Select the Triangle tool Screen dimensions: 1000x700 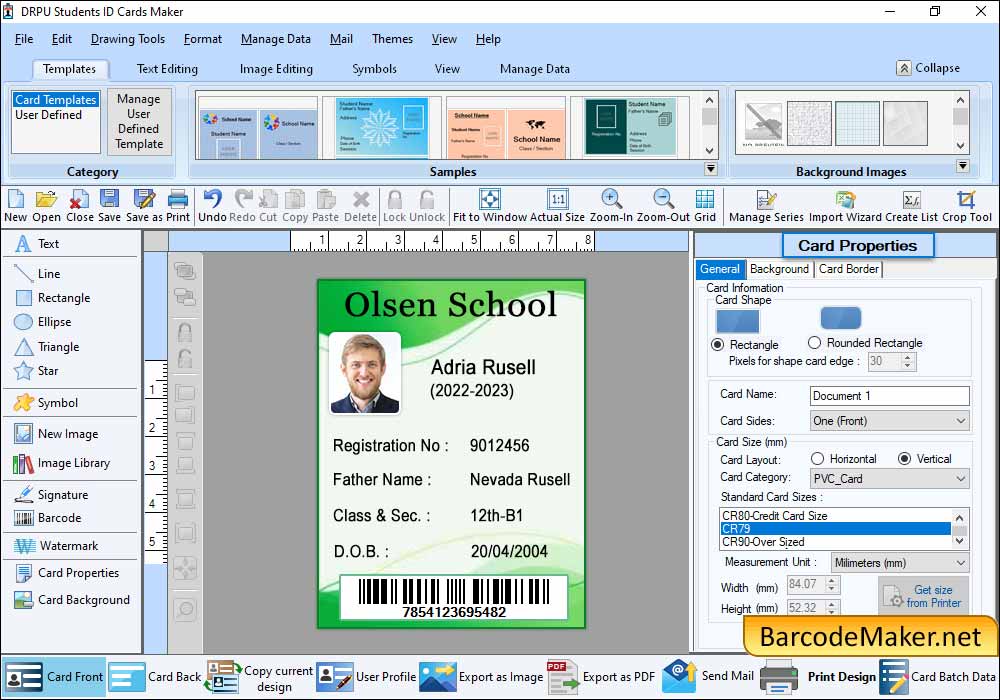click(x=47, y=347)
